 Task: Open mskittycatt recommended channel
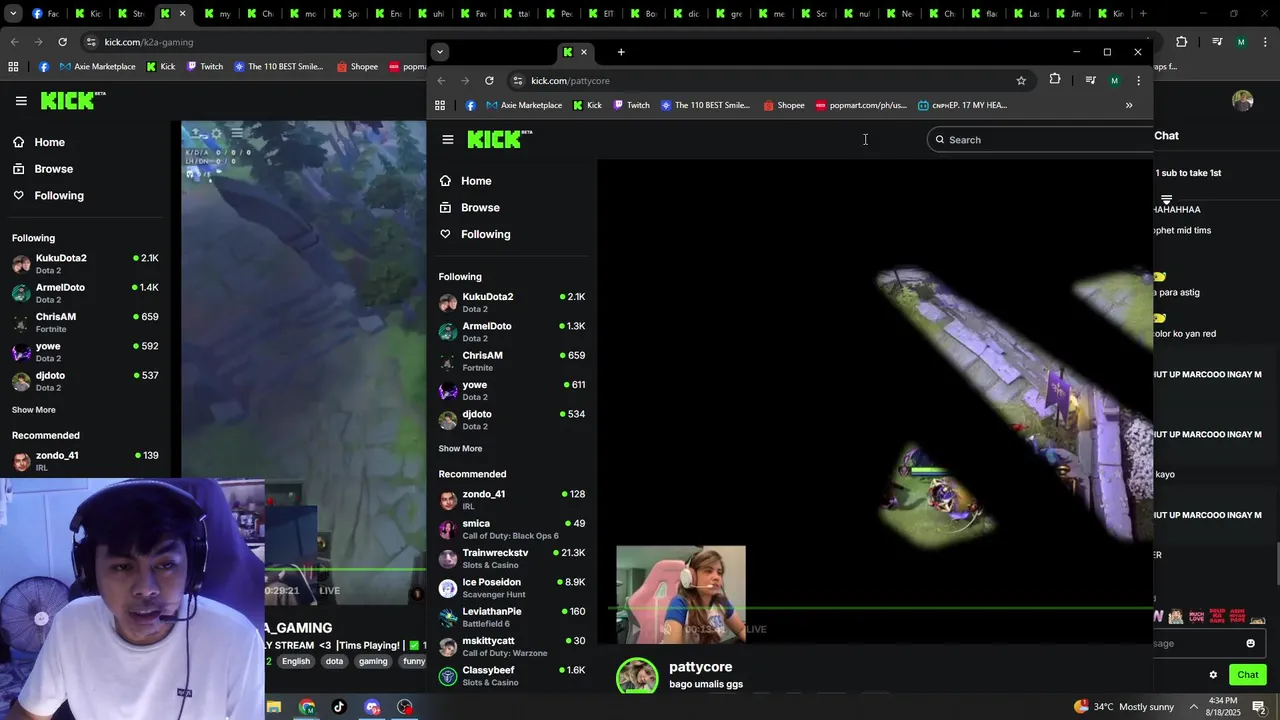(x=512, y=647)
